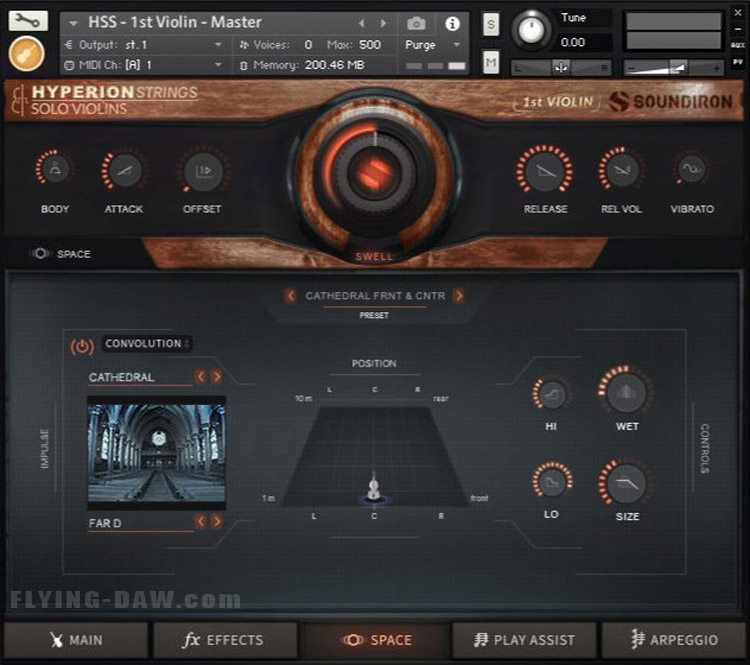The image size is (750, 665).
Task: Toggle the convolution power button
Action: 82,346
